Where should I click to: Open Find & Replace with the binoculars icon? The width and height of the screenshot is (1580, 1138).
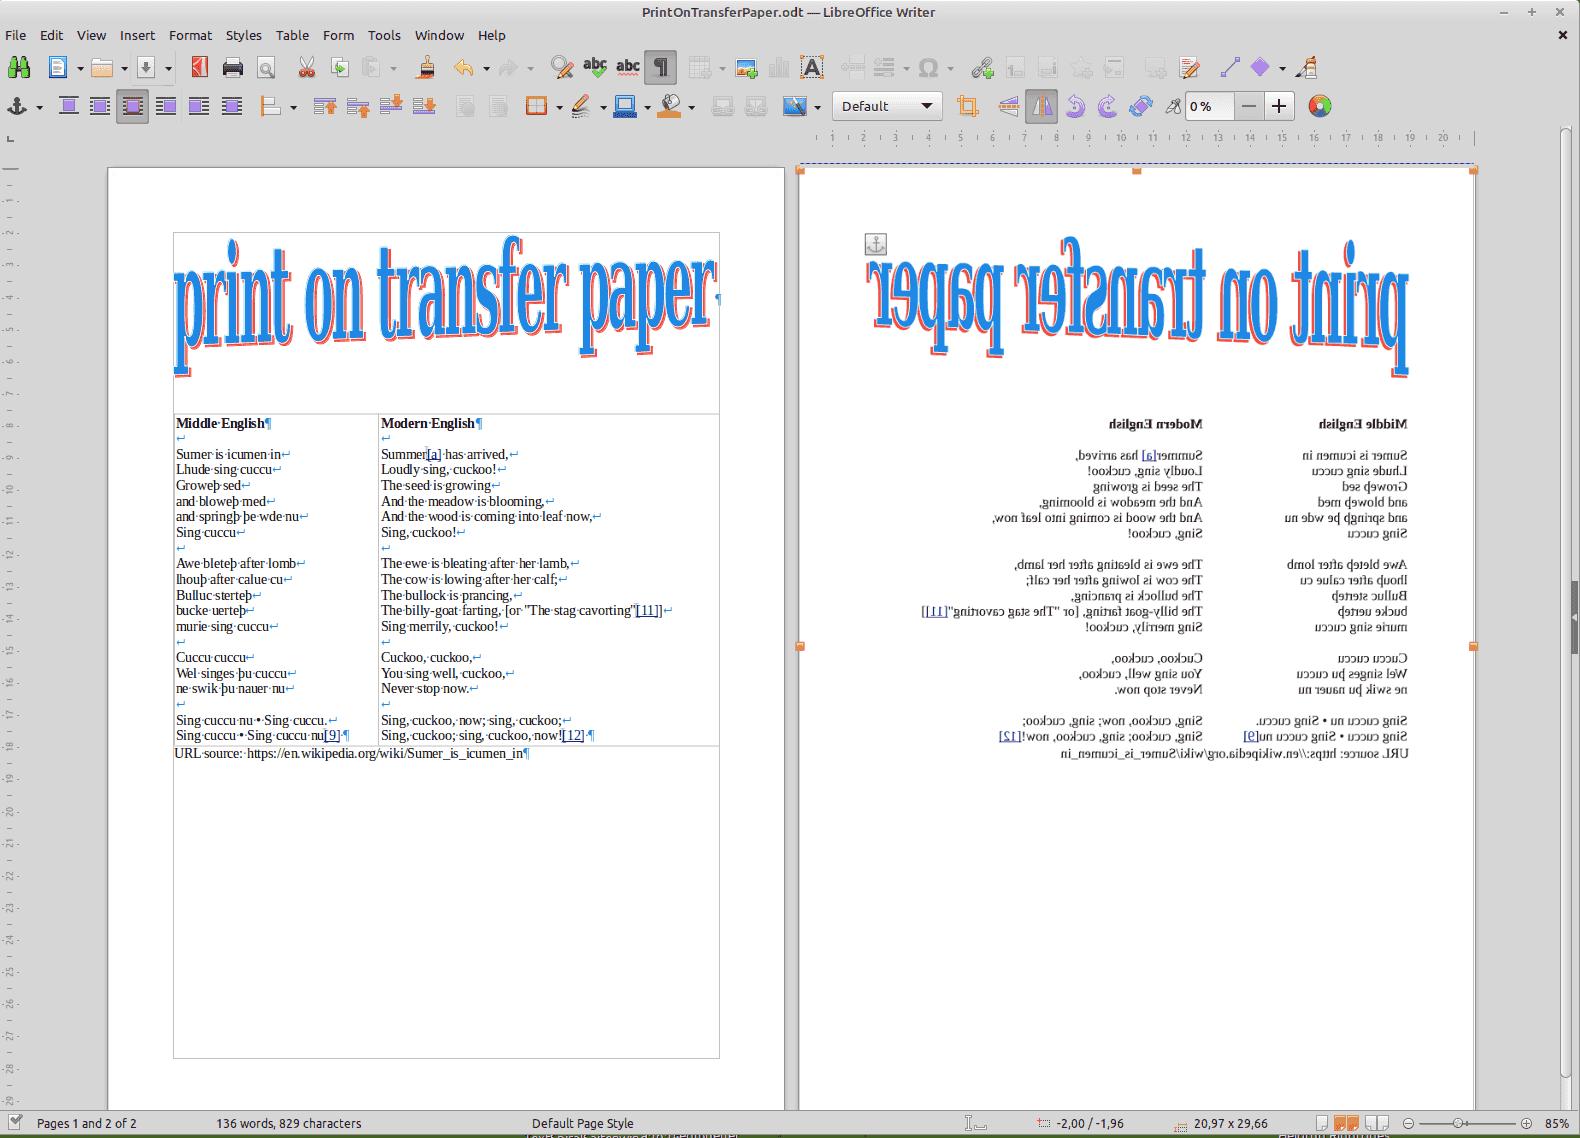18,68
